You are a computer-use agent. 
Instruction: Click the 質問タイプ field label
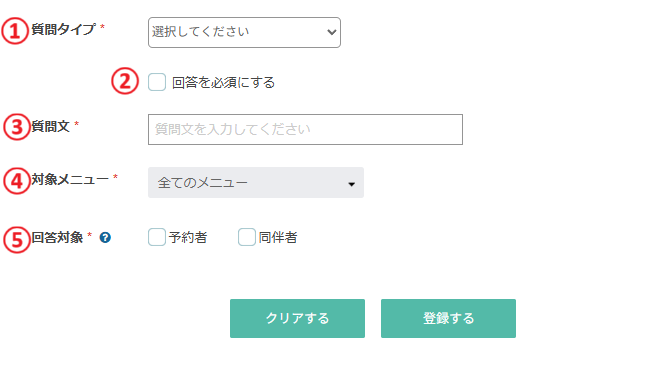click(63, 29)
